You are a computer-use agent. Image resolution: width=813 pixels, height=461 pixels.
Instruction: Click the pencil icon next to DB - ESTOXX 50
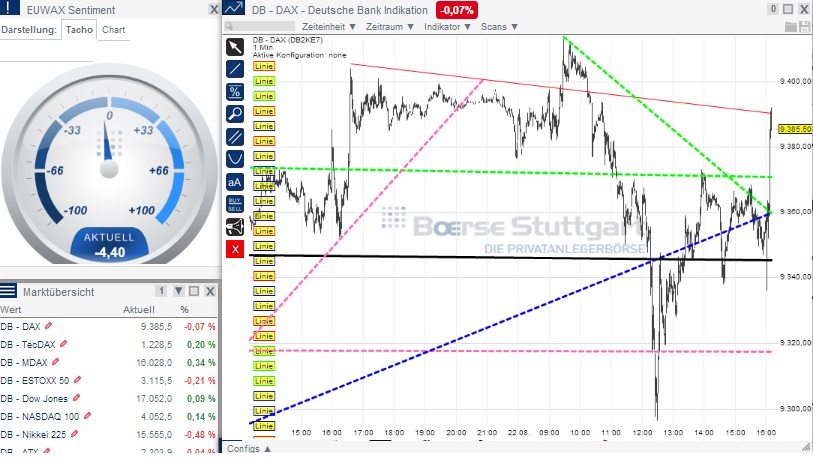click(x=77, y=380)
